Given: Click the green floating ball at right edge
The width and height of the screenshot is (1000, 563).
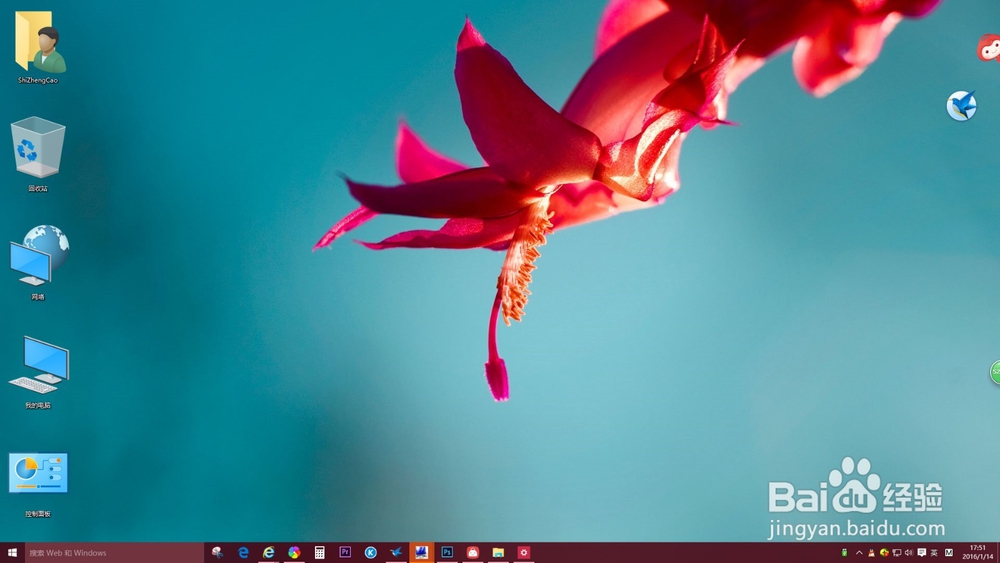Looking at the screenshot, I should point(995,372).
